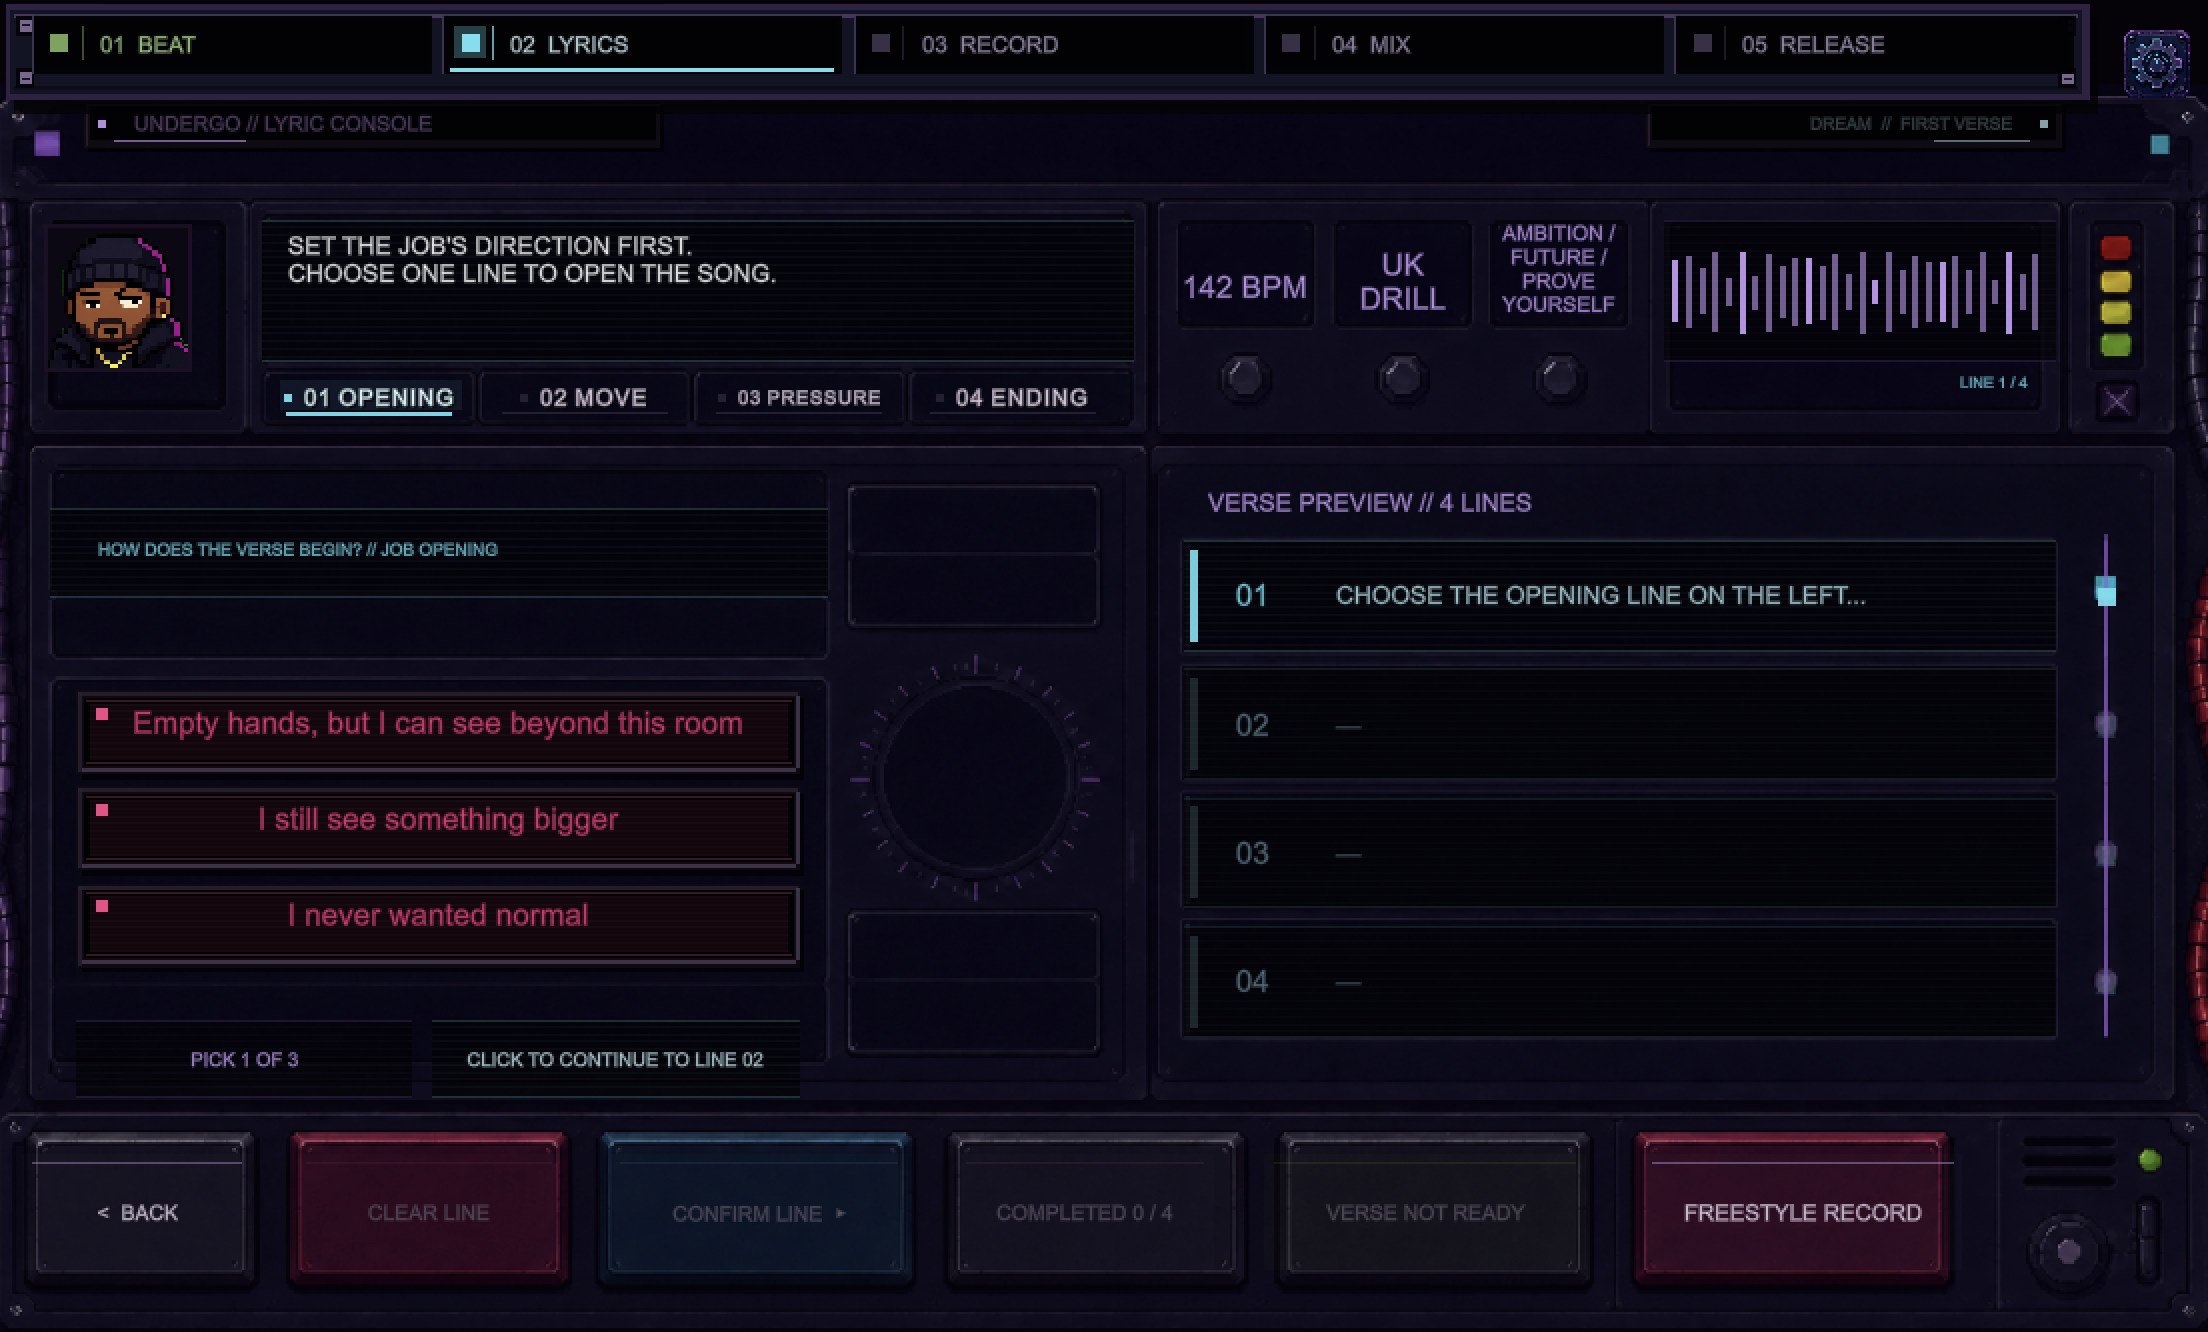Select the 04 ENDING line tab
The height and width of the screenshot is (1332, 2208).
point(1021,398)
